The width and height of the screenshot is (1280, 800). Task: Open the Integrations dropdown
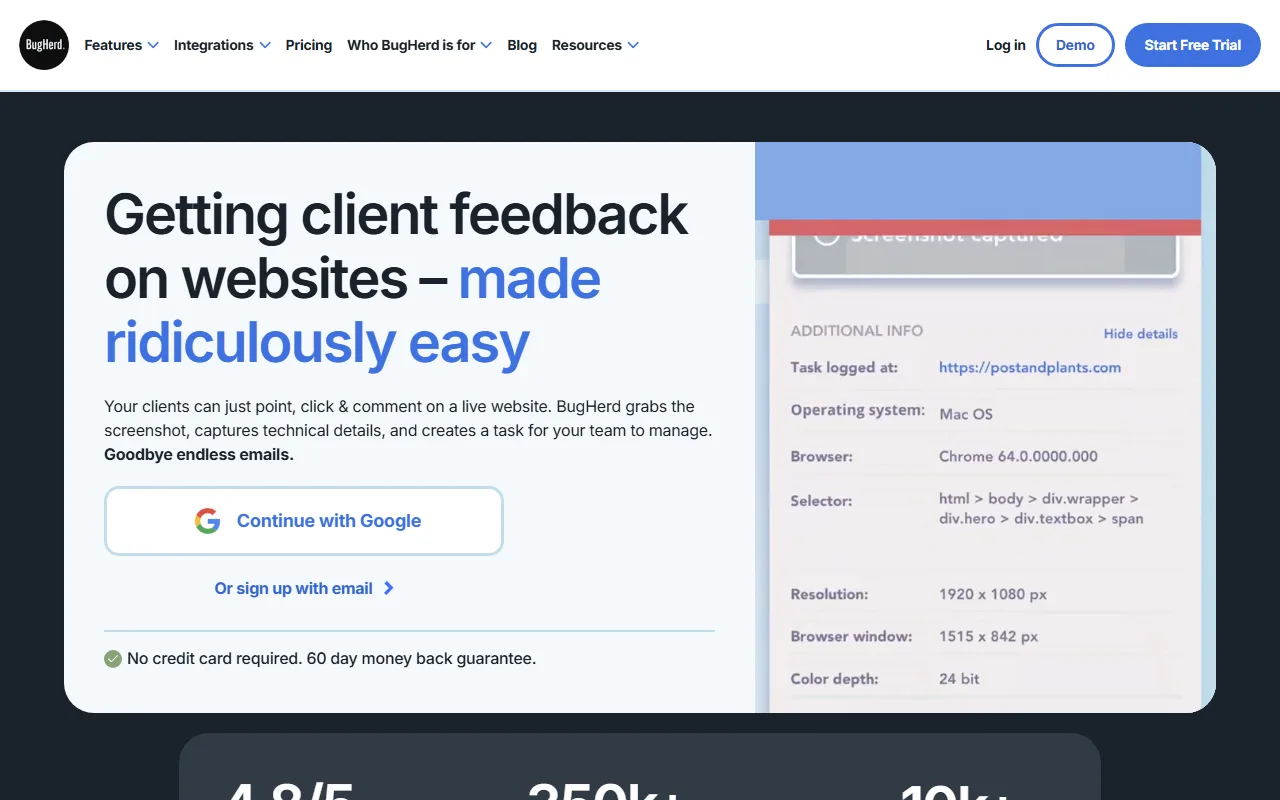pos(222,45)
